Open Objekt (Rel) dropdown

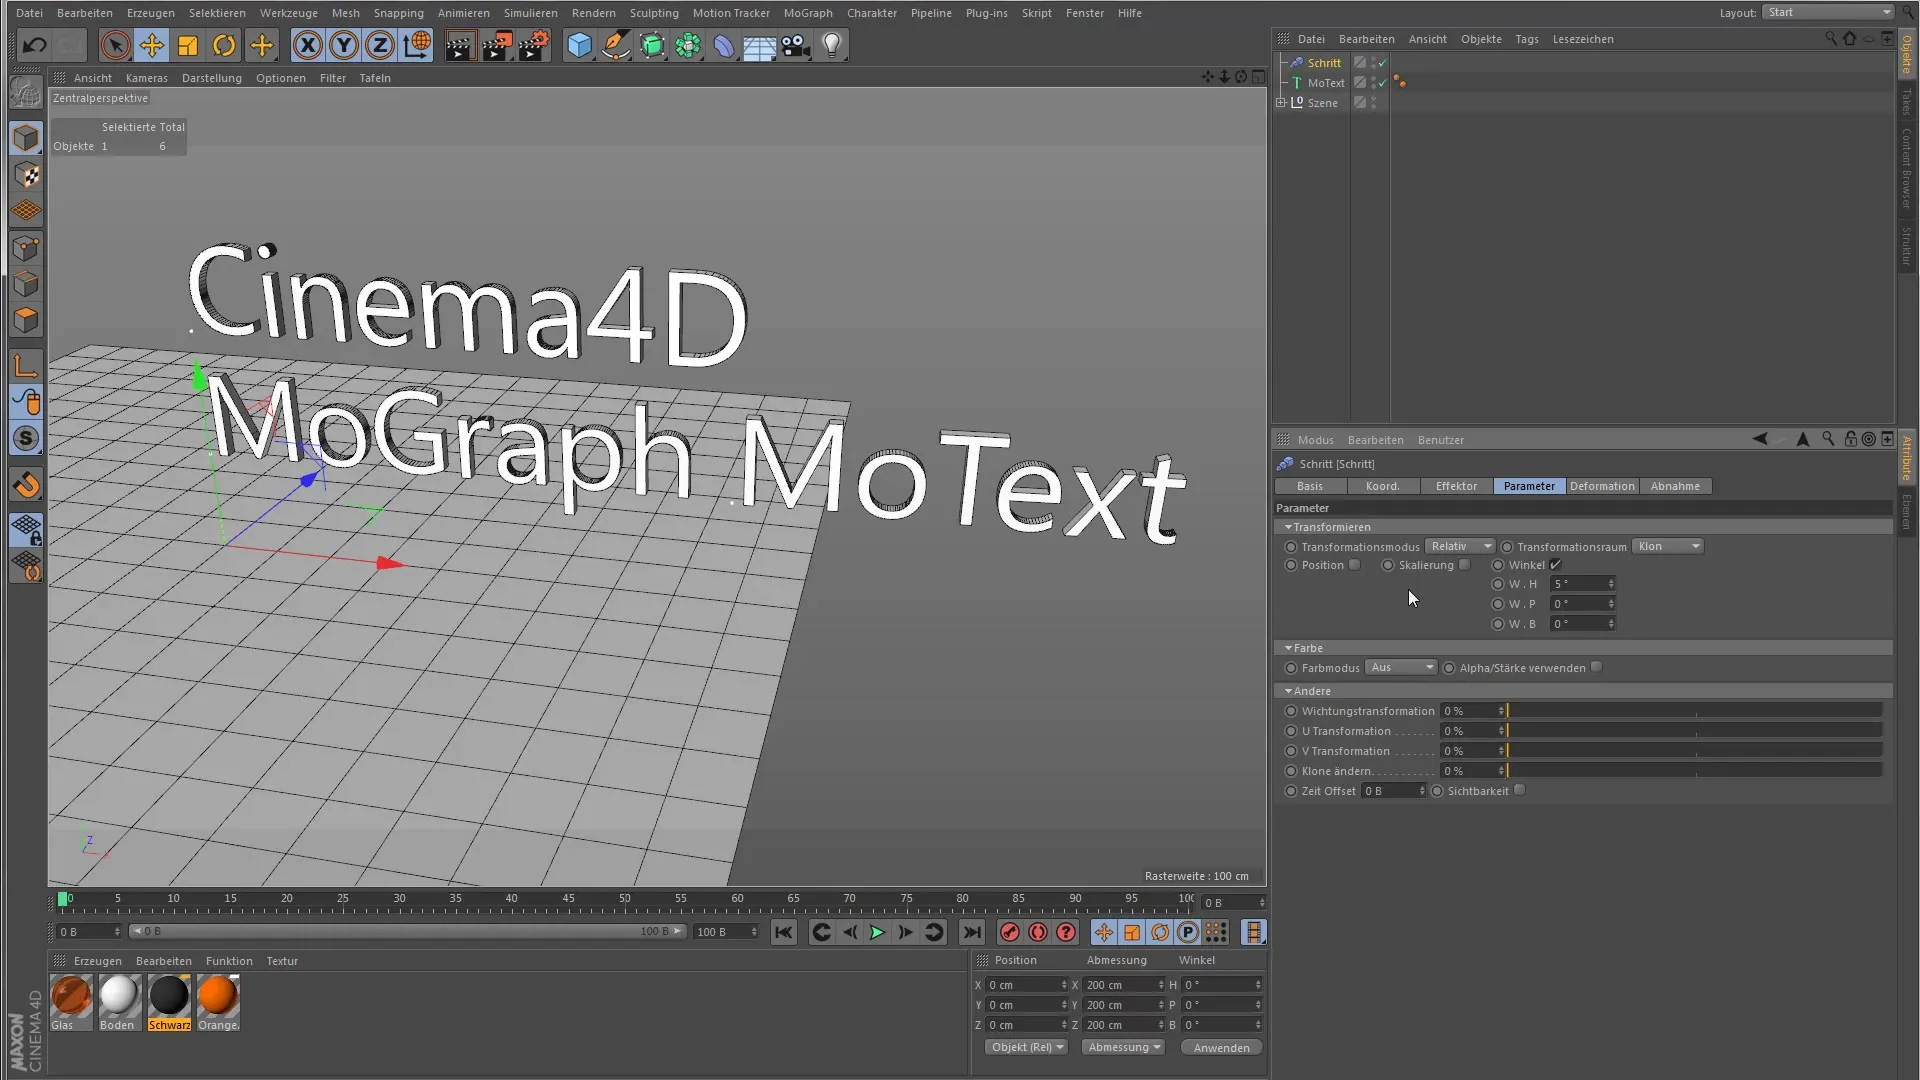click(1026, 1047)
